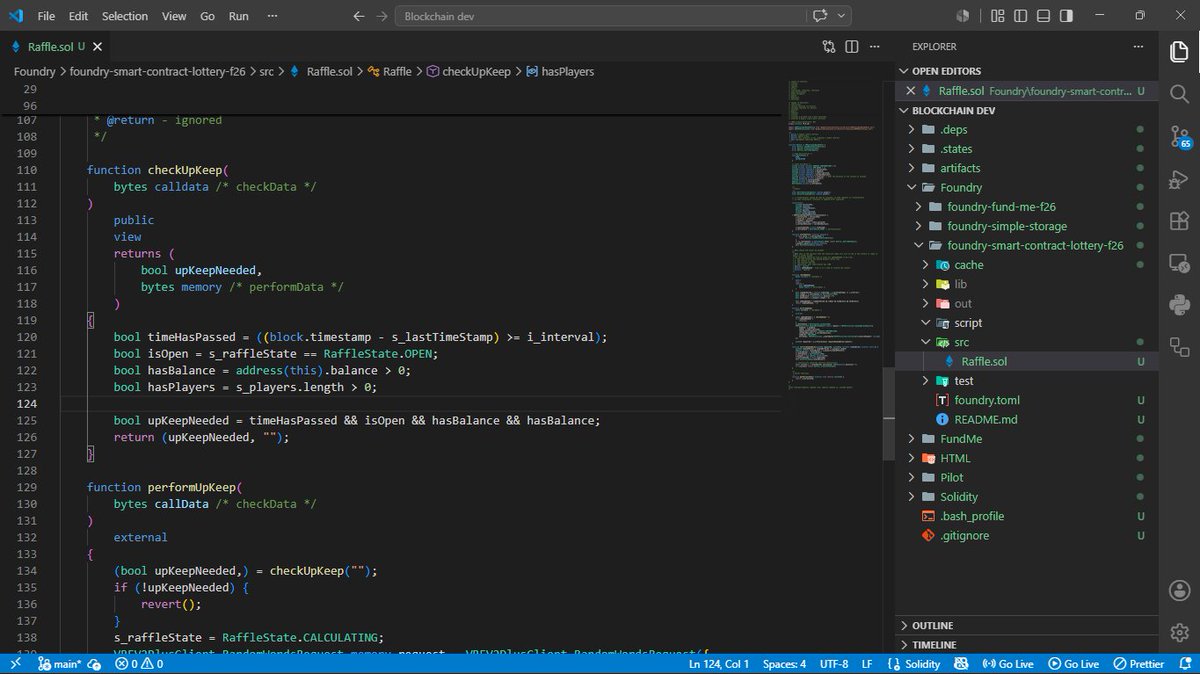Click the notifications bell in status bar
Viewport: 1200px width, 674px height.
1184,664
